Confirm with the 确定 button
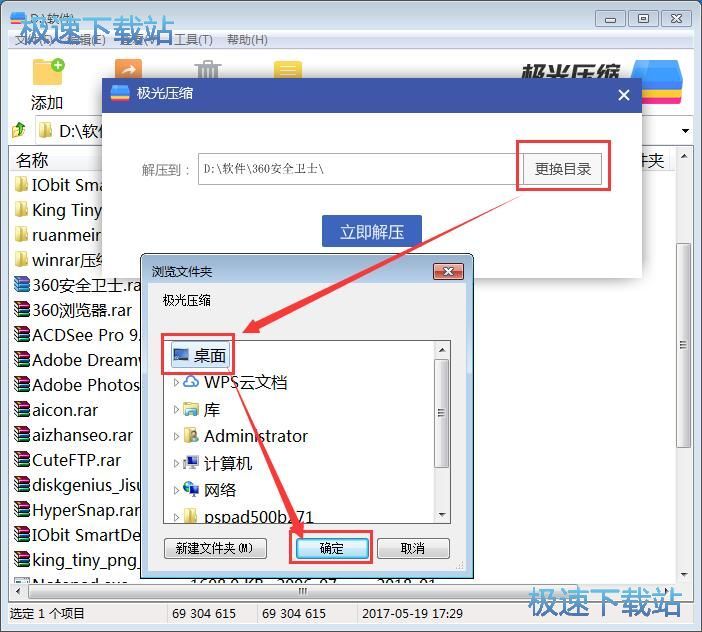The width and height of the screenshot is (702, 632). [x=332, y=548]
